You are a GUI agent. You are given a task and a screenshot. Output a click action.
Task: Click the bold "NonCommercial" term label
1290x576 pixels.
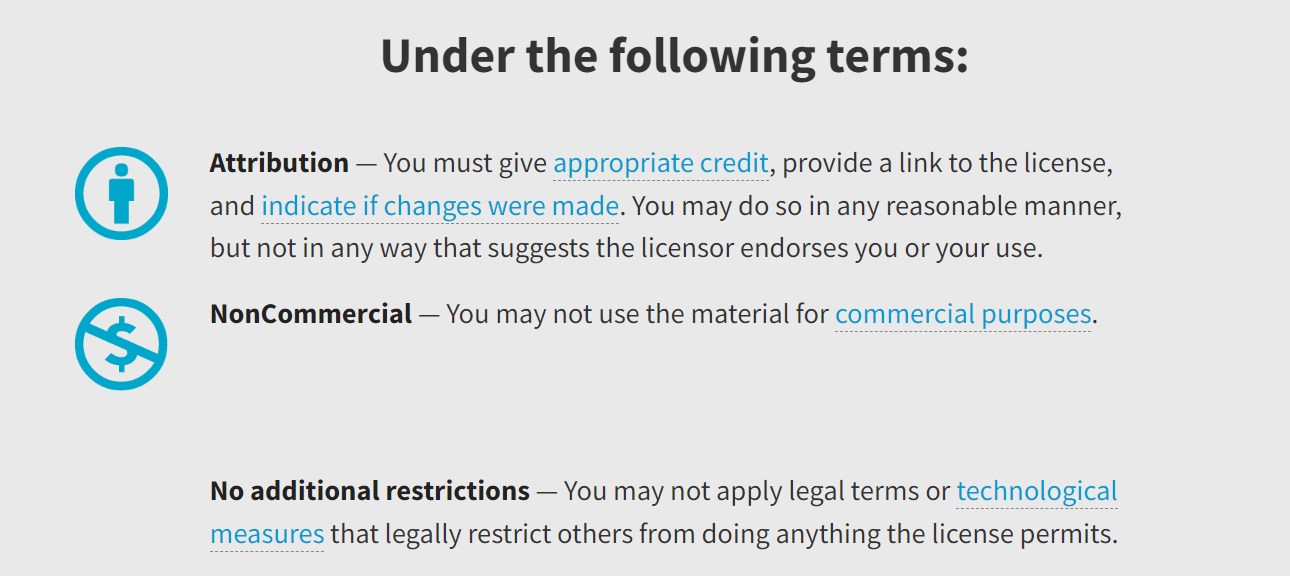point(311,314)
